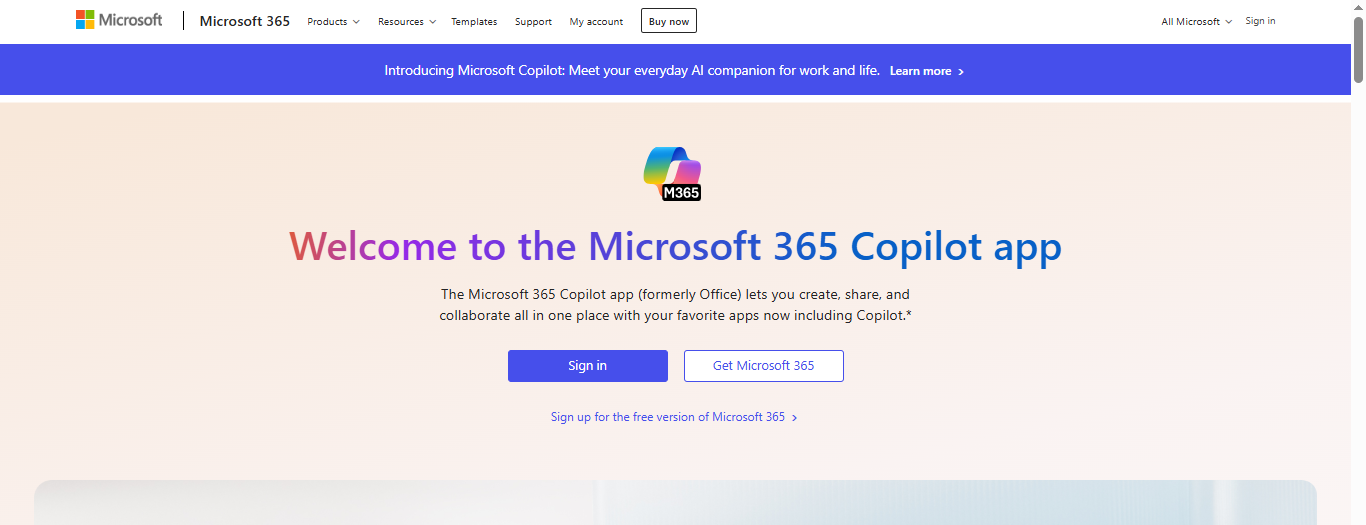Click the blue Sign in button

point(587,366)
